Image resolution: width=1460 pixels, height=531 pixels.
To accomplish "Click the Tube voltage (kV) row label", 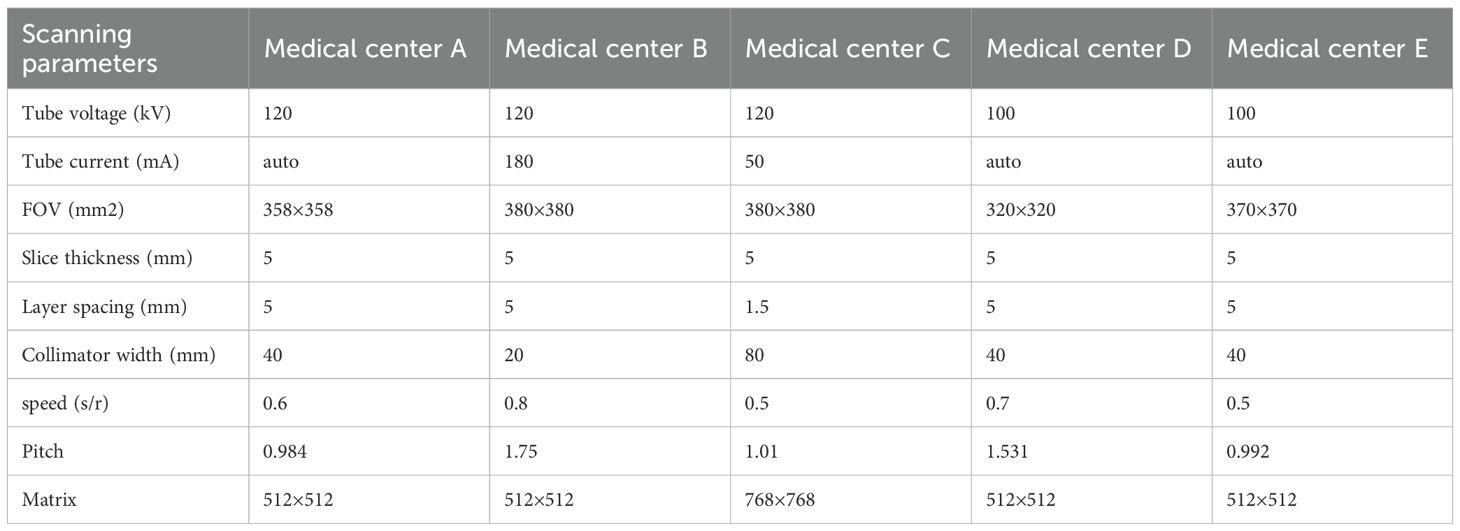I will pos(96,114).
